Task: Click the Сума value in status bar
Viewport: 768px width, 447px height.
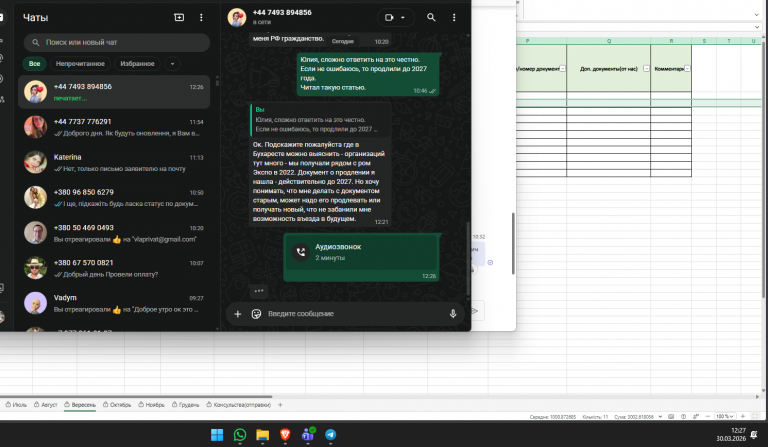Action: pos(634,417)
